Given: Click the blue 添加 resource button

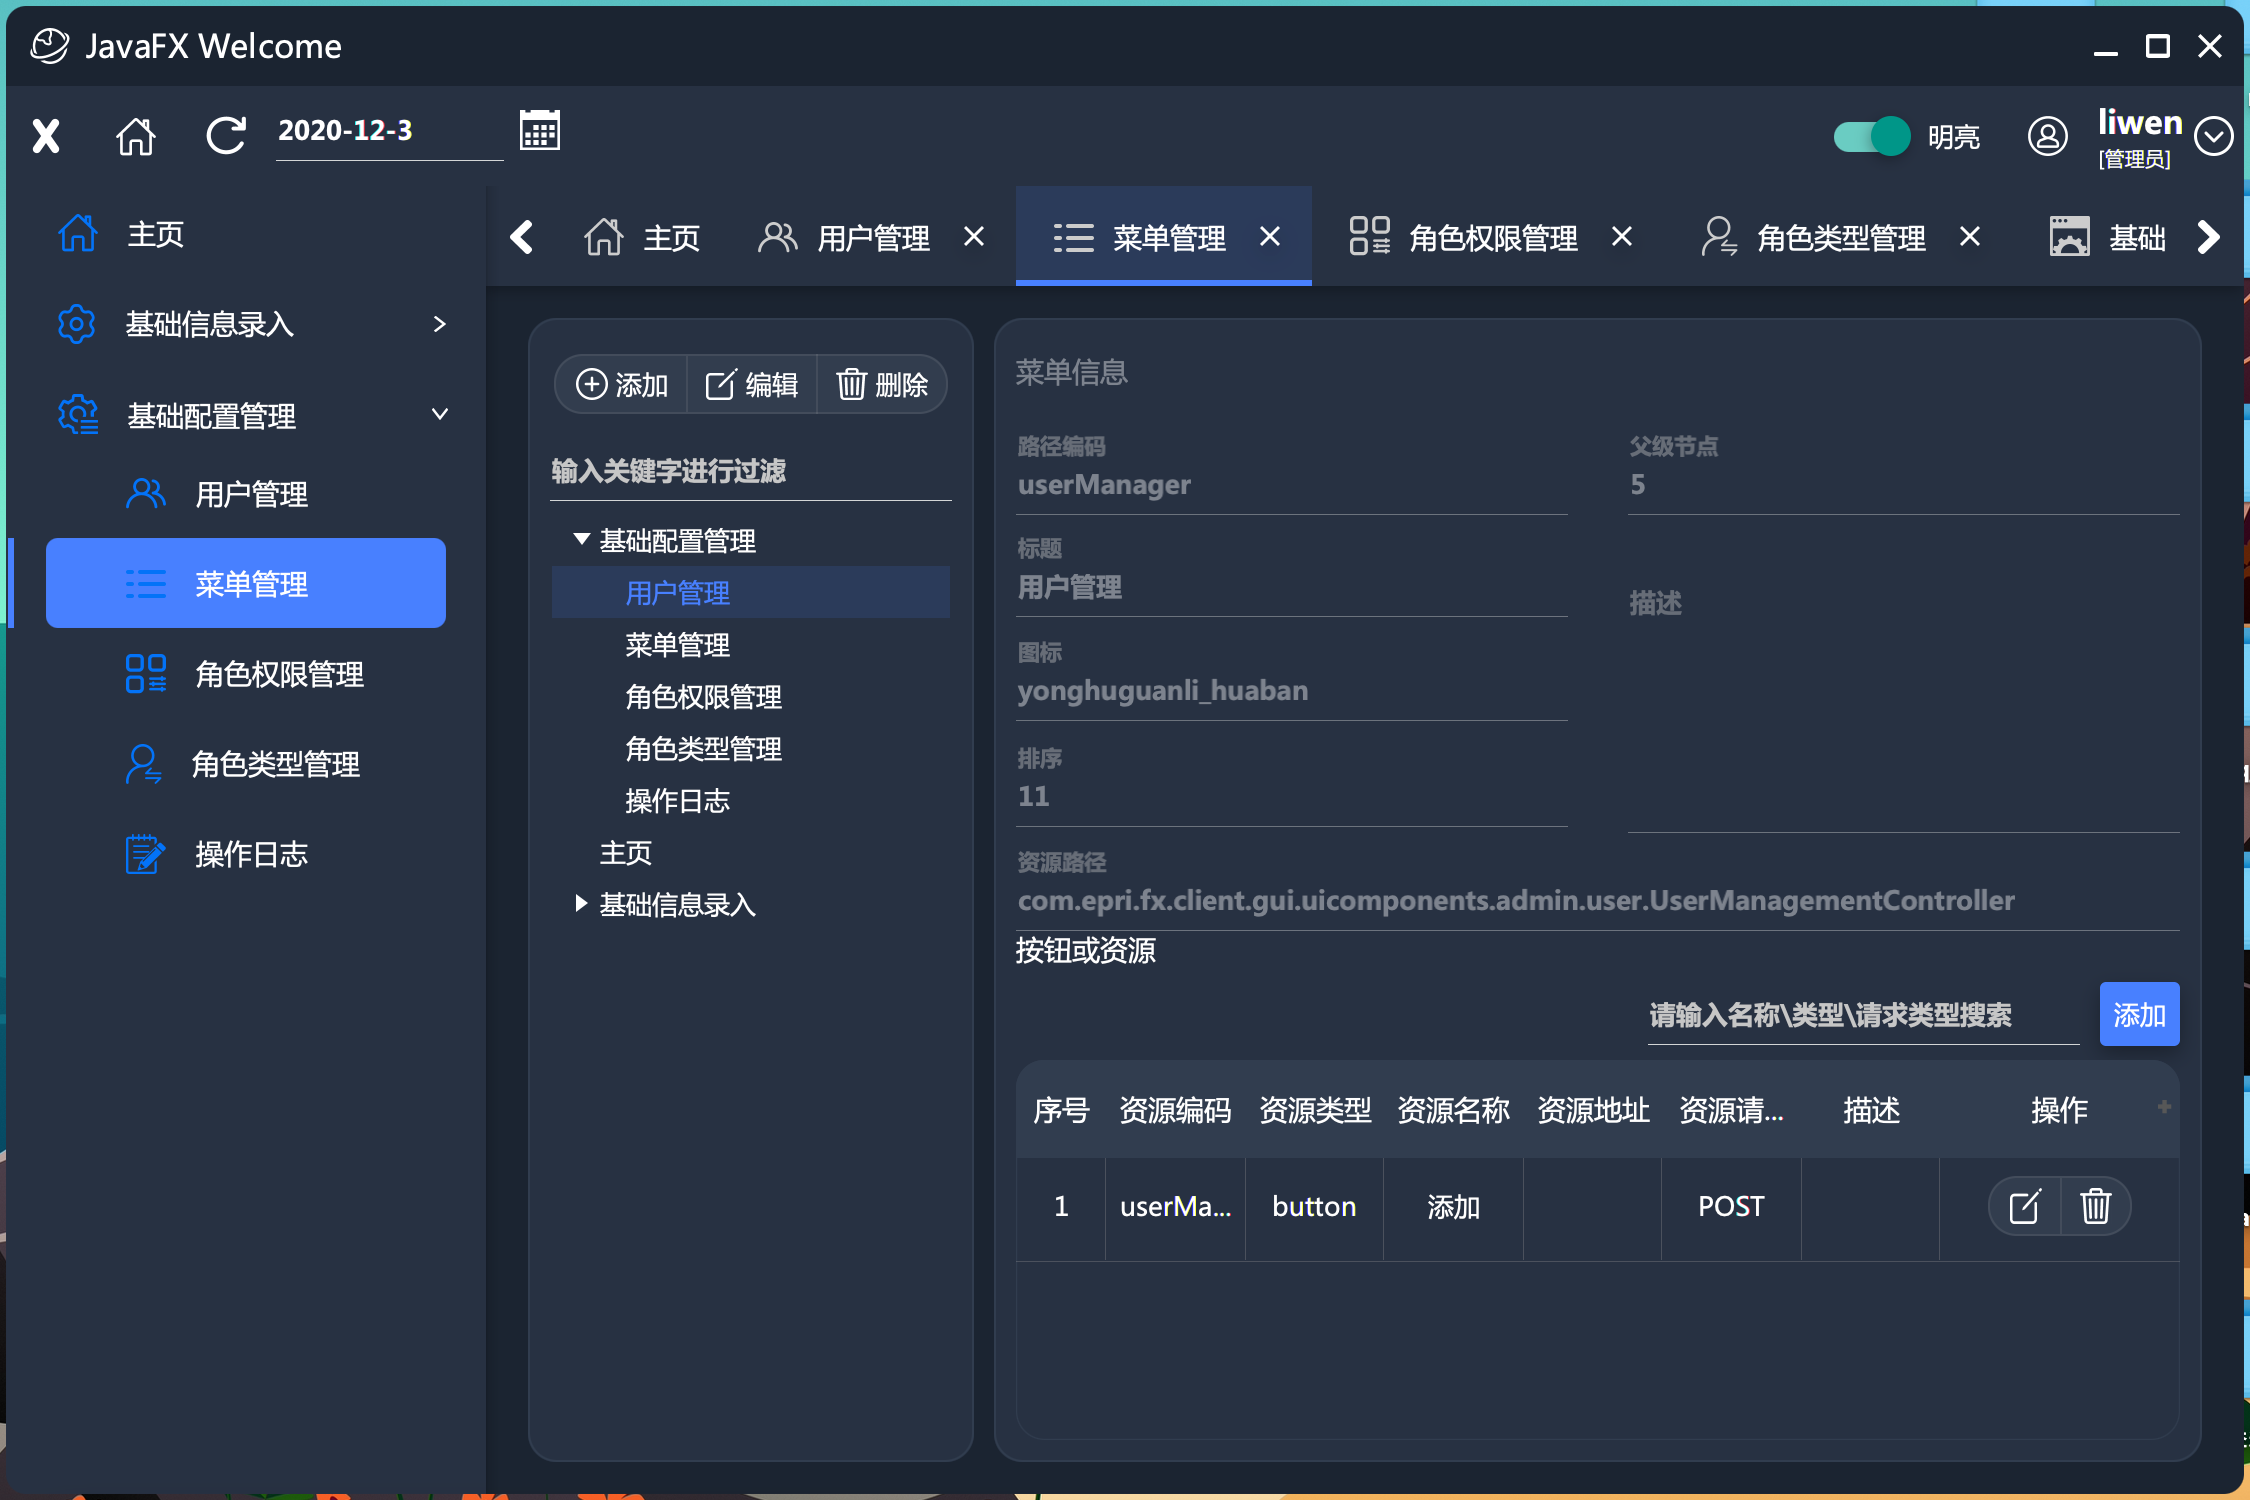Looking at the screenshot, I should tap(2139, 1015).
